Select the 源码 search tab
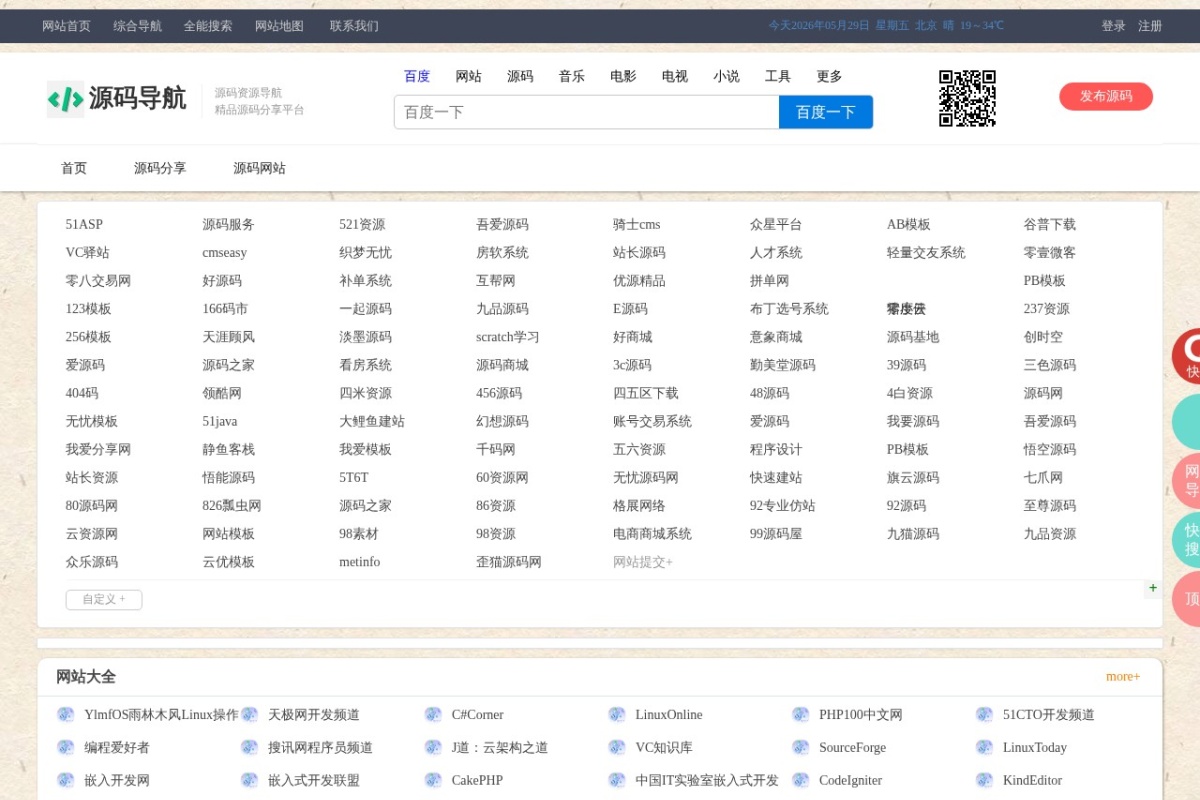This screenshot has width=1200, height=800. tap(520, 76)
